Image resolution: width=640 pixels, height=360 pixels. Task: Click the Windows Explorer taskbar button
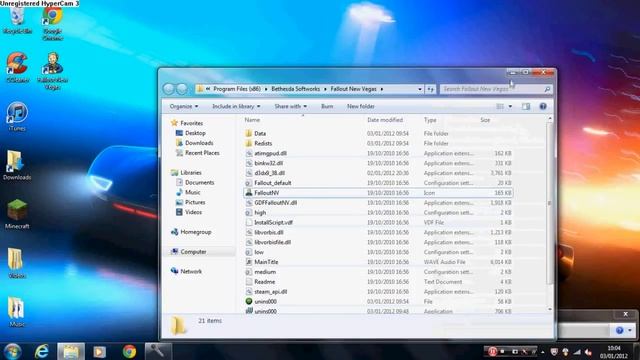(x=71, y=351)
